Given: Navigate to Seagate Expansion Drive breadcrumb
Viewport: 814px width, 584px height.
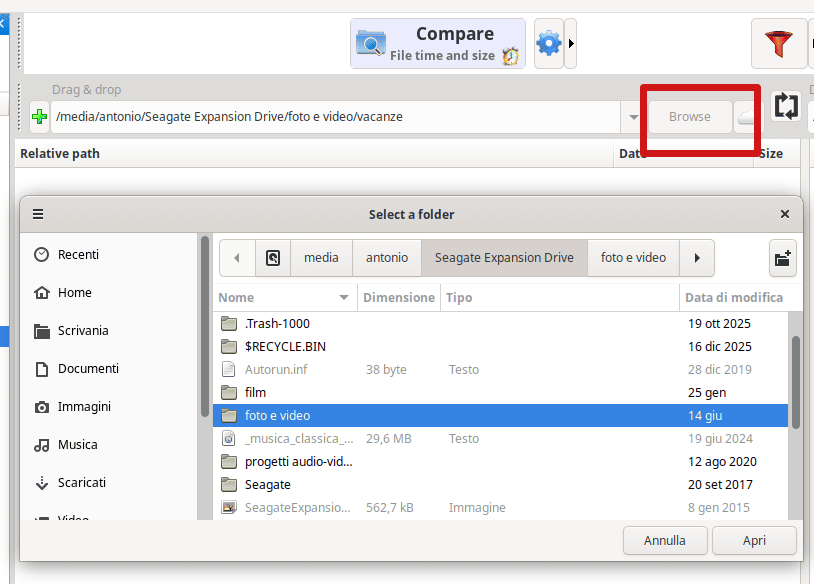Looking at the screenshot, I should tap(504, 258).
